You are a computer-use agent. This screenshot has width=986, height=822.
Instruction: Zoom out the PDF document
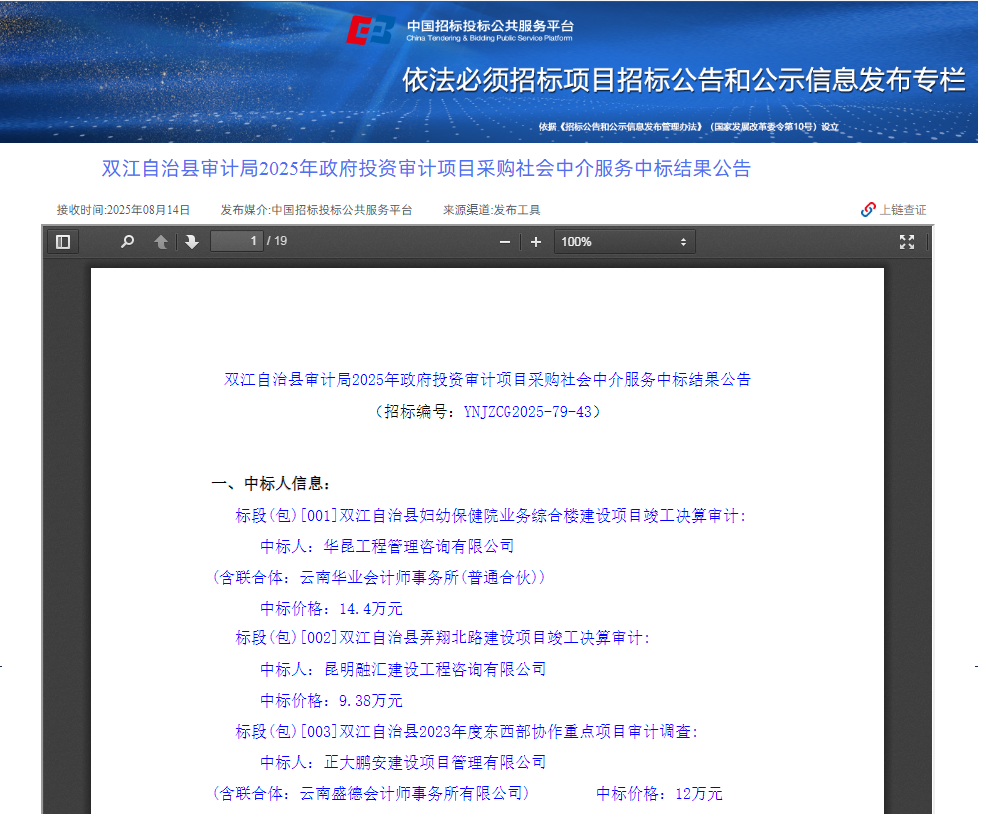505,242
